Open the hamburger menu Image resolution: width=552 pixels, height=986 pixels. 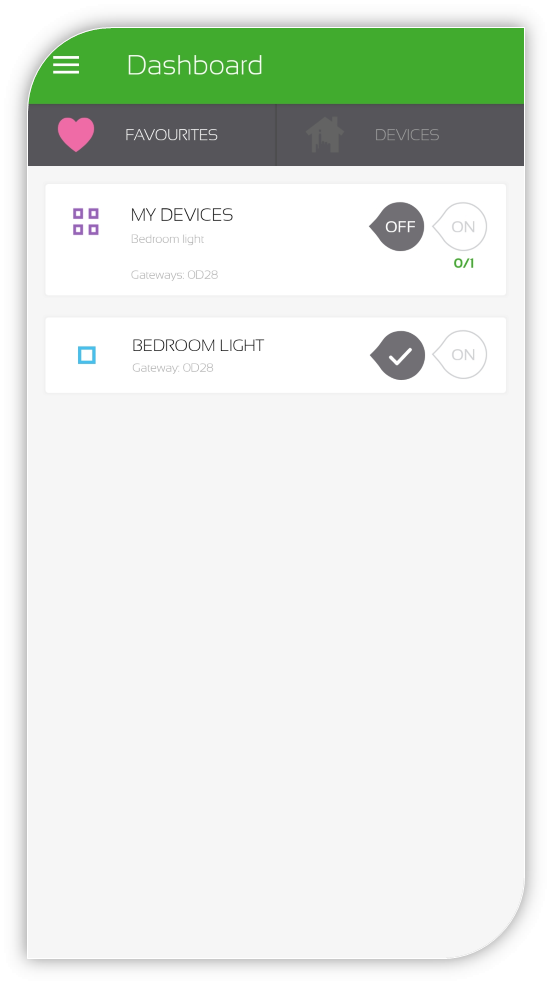66,65
